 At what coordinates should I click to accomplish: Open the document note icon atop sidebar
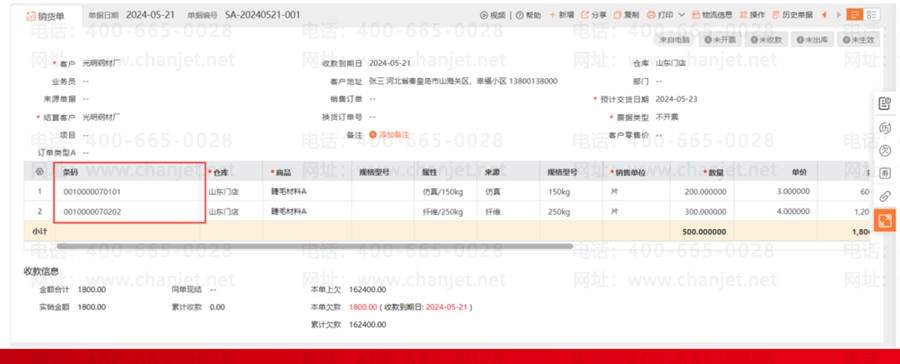(885, 104)
